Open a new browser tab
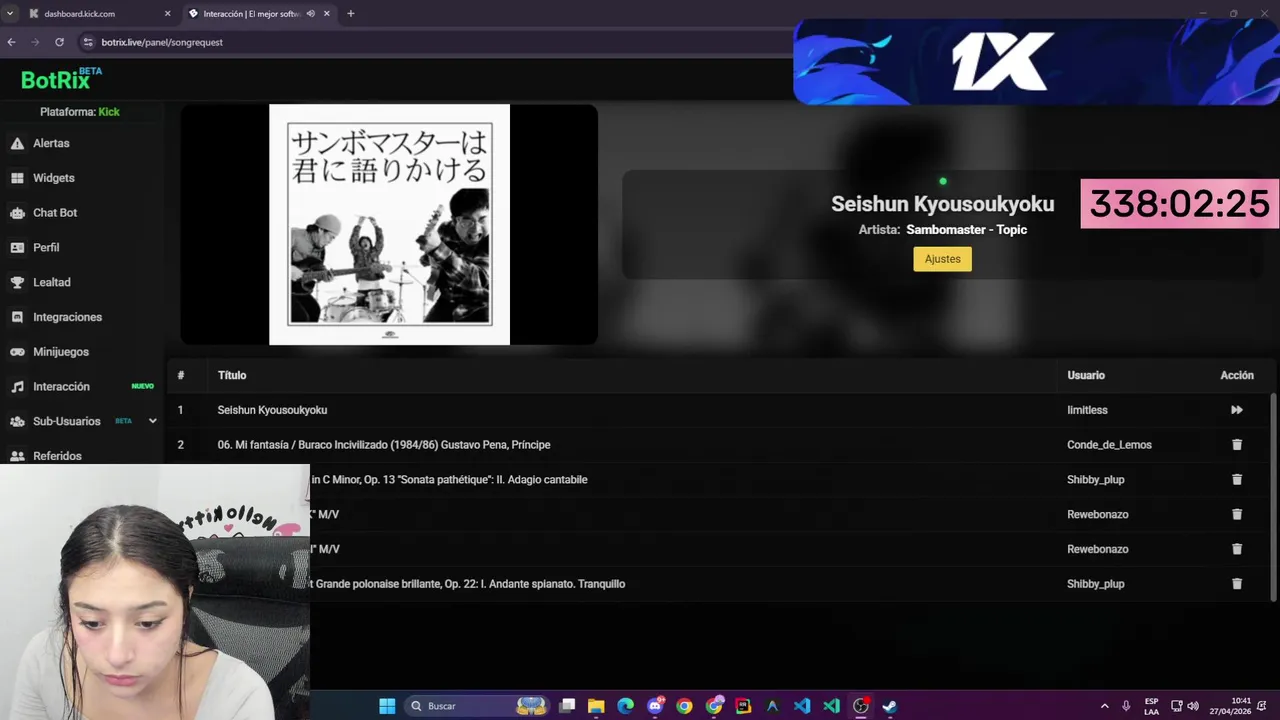Screen dimensions: 1280x720 tap(350, 14)
